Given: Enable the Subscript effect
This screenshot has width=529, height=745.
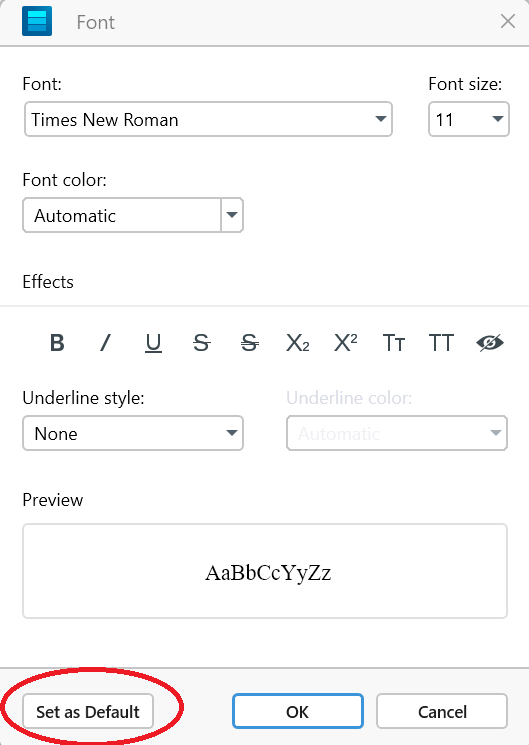Looking at the screenshot, I should 298,343.
